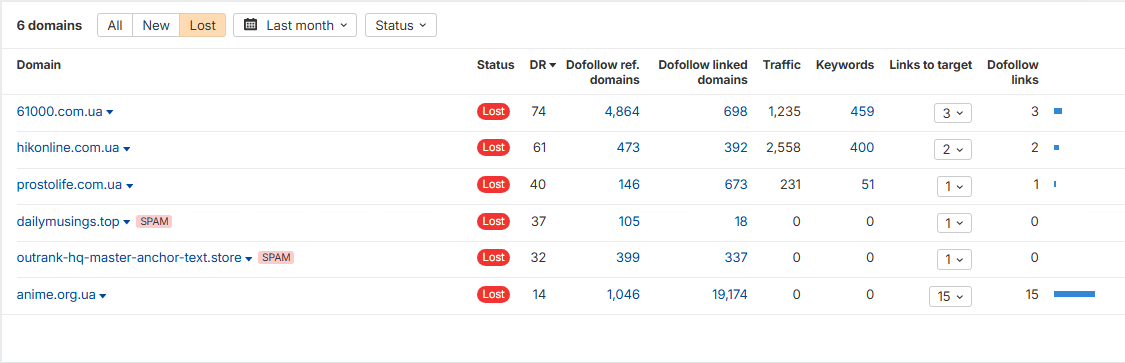The height and width of the screenshot is (363, 1125).
Task: Open links to target dropdown showing 3
Action: tap(953, 113)
